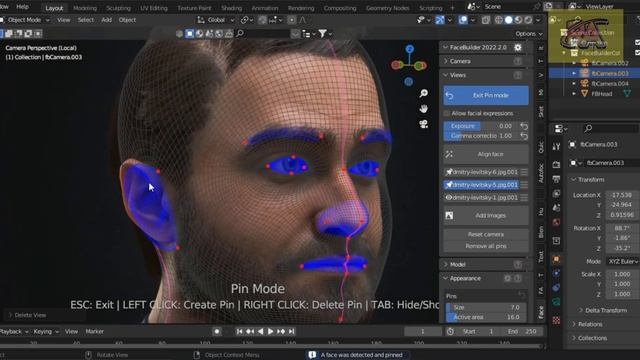Click the Gamma correction slider
The height and width of the screenshot is (360, 640).
tap(481, 136)
